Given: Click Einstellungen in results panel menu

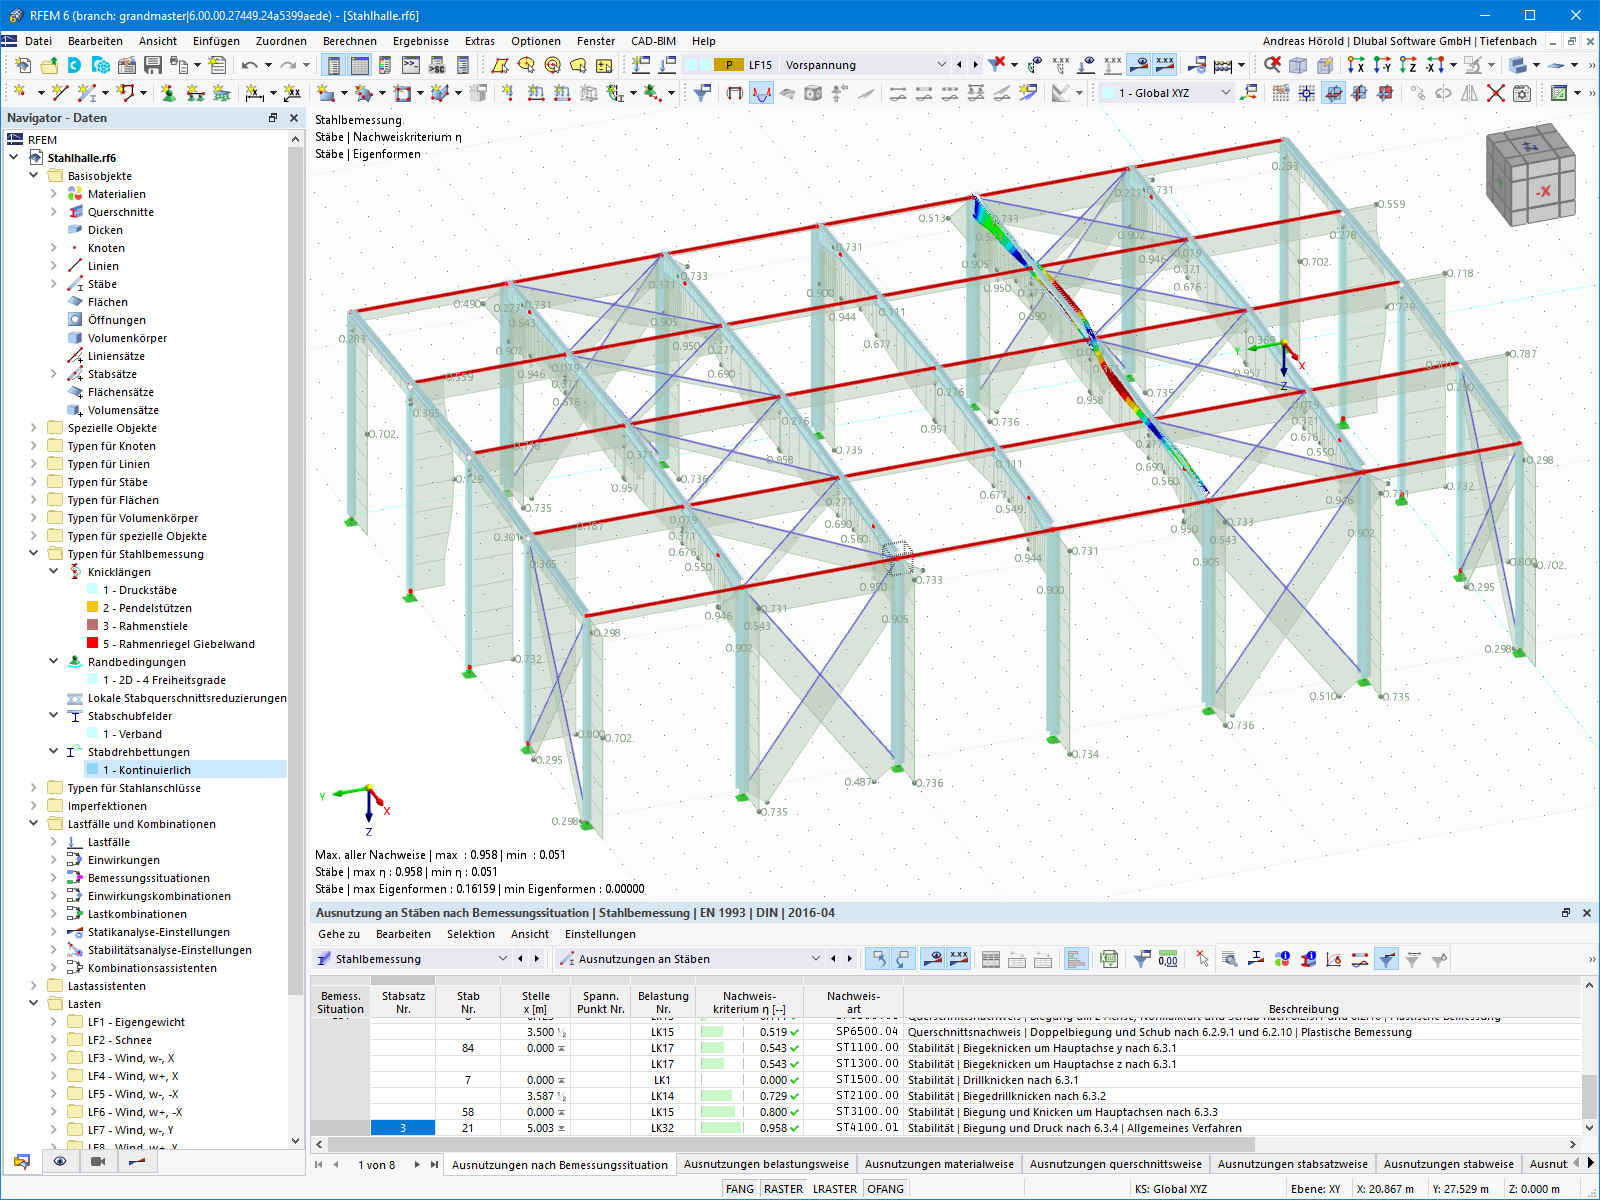Looking at the screenshot, I should click(x=599, y=934).
